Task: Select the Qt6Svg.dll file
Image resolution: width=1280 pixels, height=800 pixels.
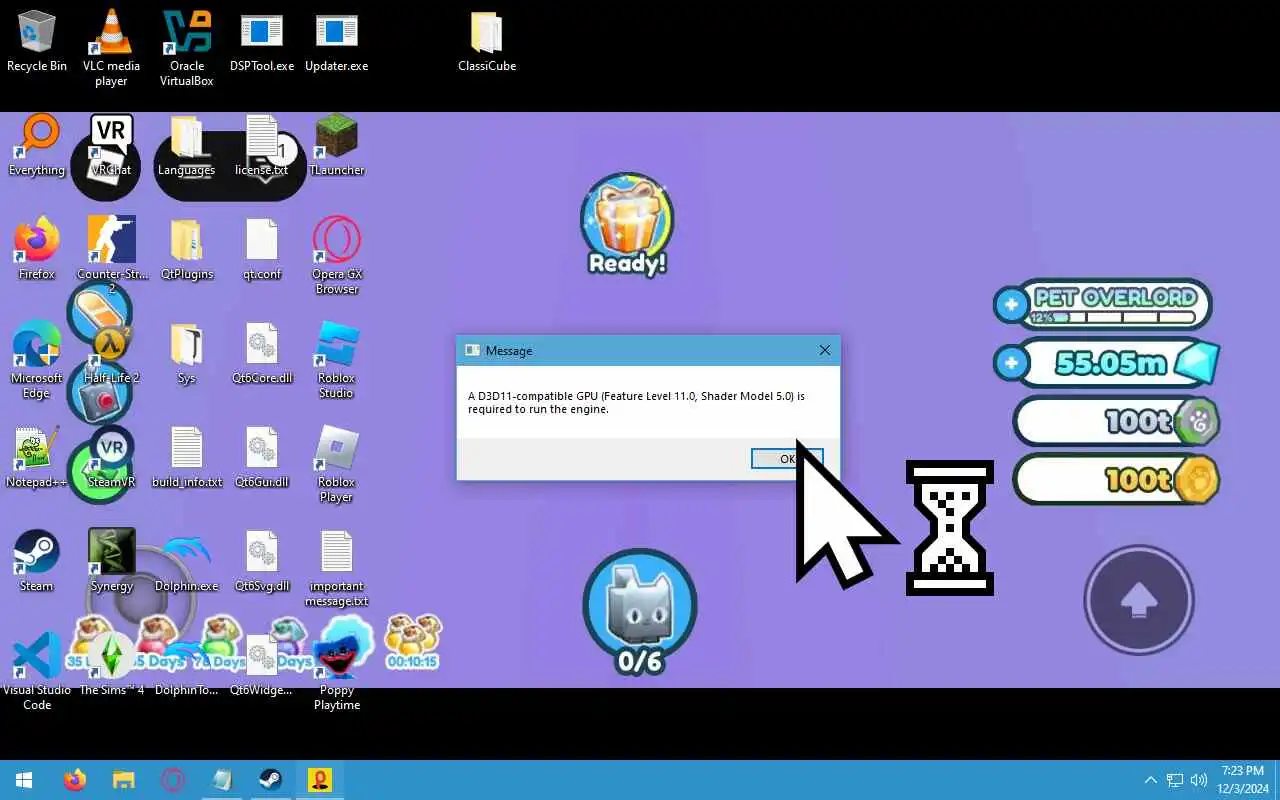Action: (261, 562)
